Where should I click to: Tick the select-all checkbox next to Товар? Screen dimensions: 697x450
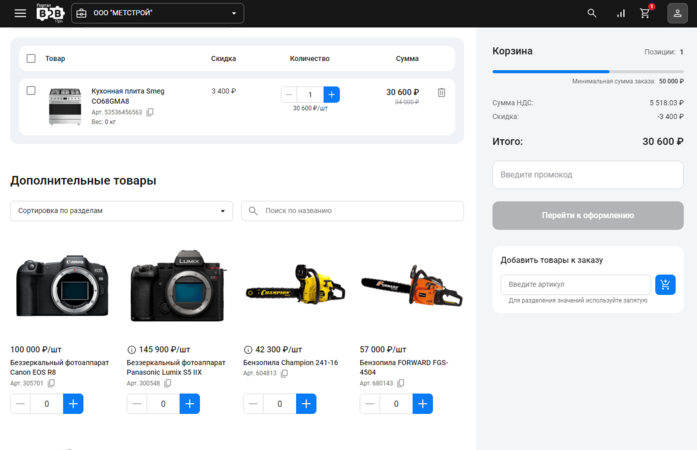pos(31,58)
